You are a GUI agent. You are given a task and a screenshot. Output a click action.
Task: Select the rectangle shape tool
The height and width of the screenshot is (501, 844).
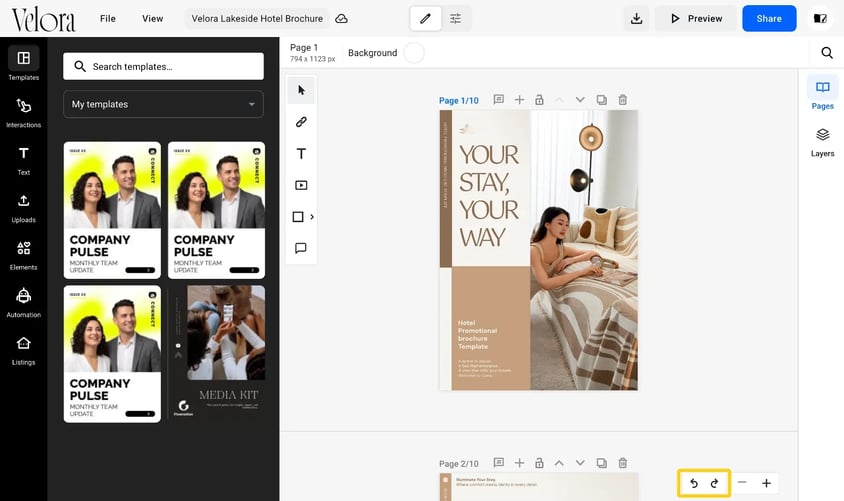coord(298,217)
